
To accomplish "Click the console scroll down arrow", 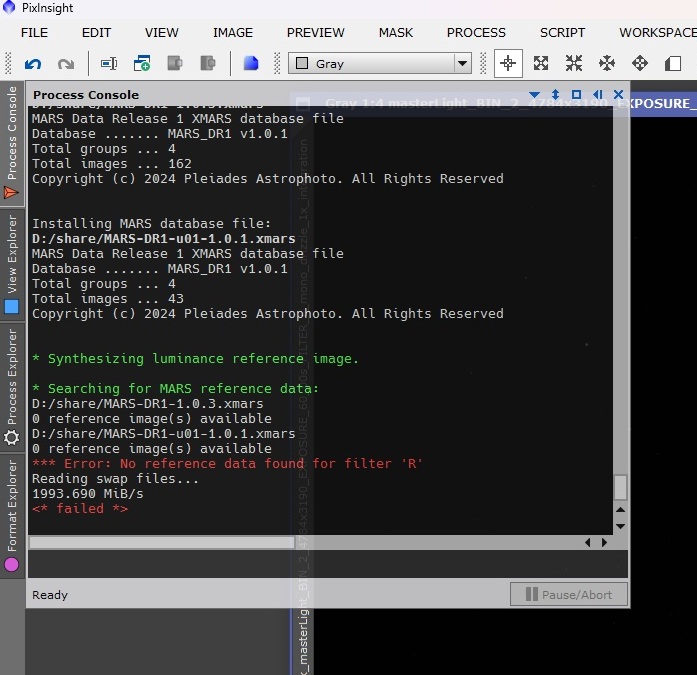I will click(621, 526).
